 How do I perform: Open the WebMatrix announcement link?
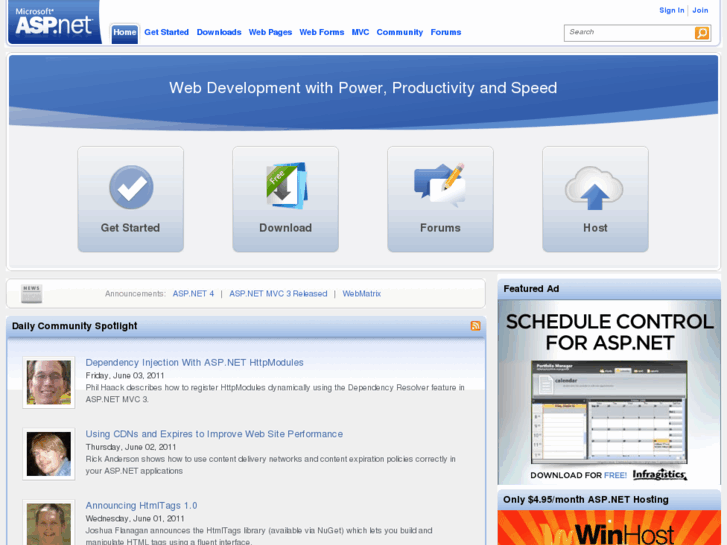coord(362,294)
